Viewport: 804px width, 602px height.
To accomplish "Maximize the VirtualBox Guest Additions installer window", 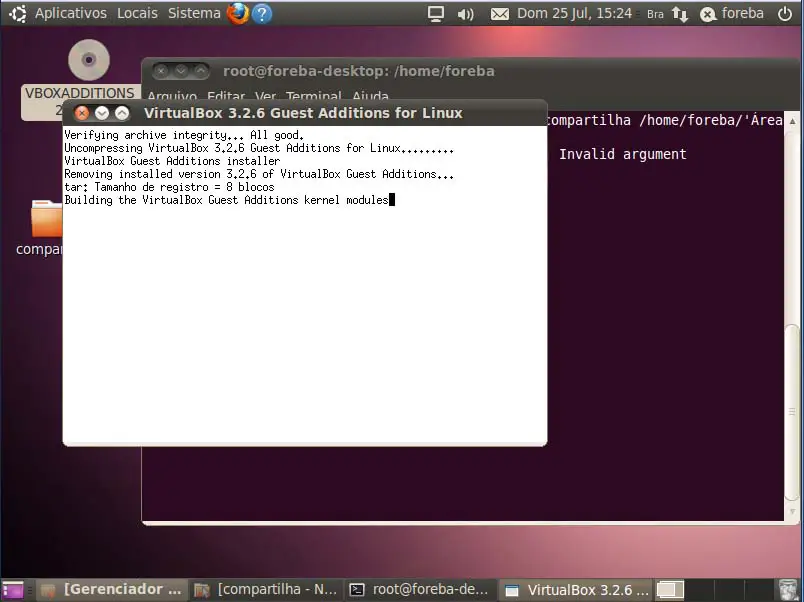I will pyautogui.click(x=122, y=113).
